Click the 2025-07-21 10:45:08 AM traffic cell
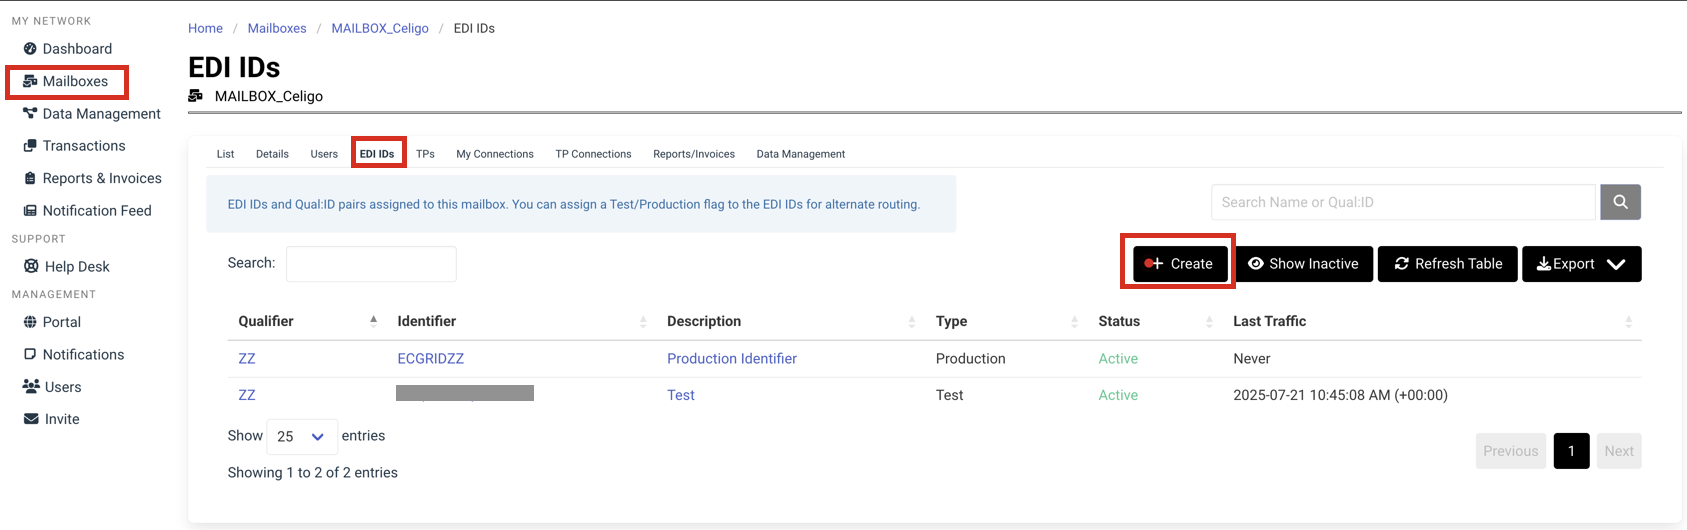 click(x=1340, y=395)
